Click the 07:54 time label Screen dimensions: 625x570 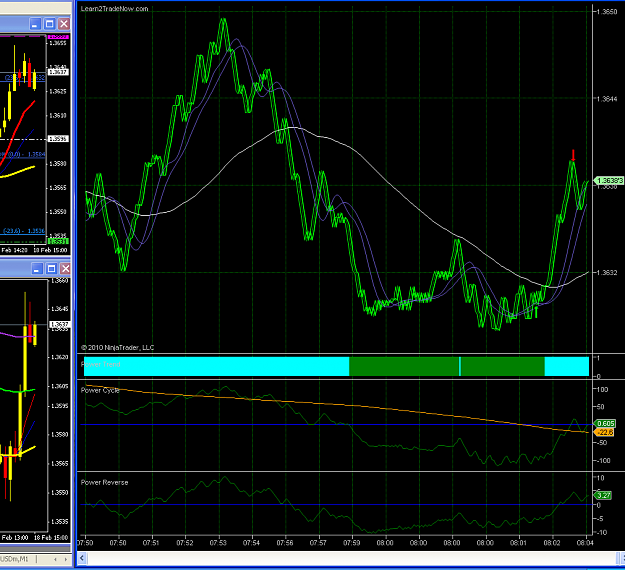(x=252, y=543)
